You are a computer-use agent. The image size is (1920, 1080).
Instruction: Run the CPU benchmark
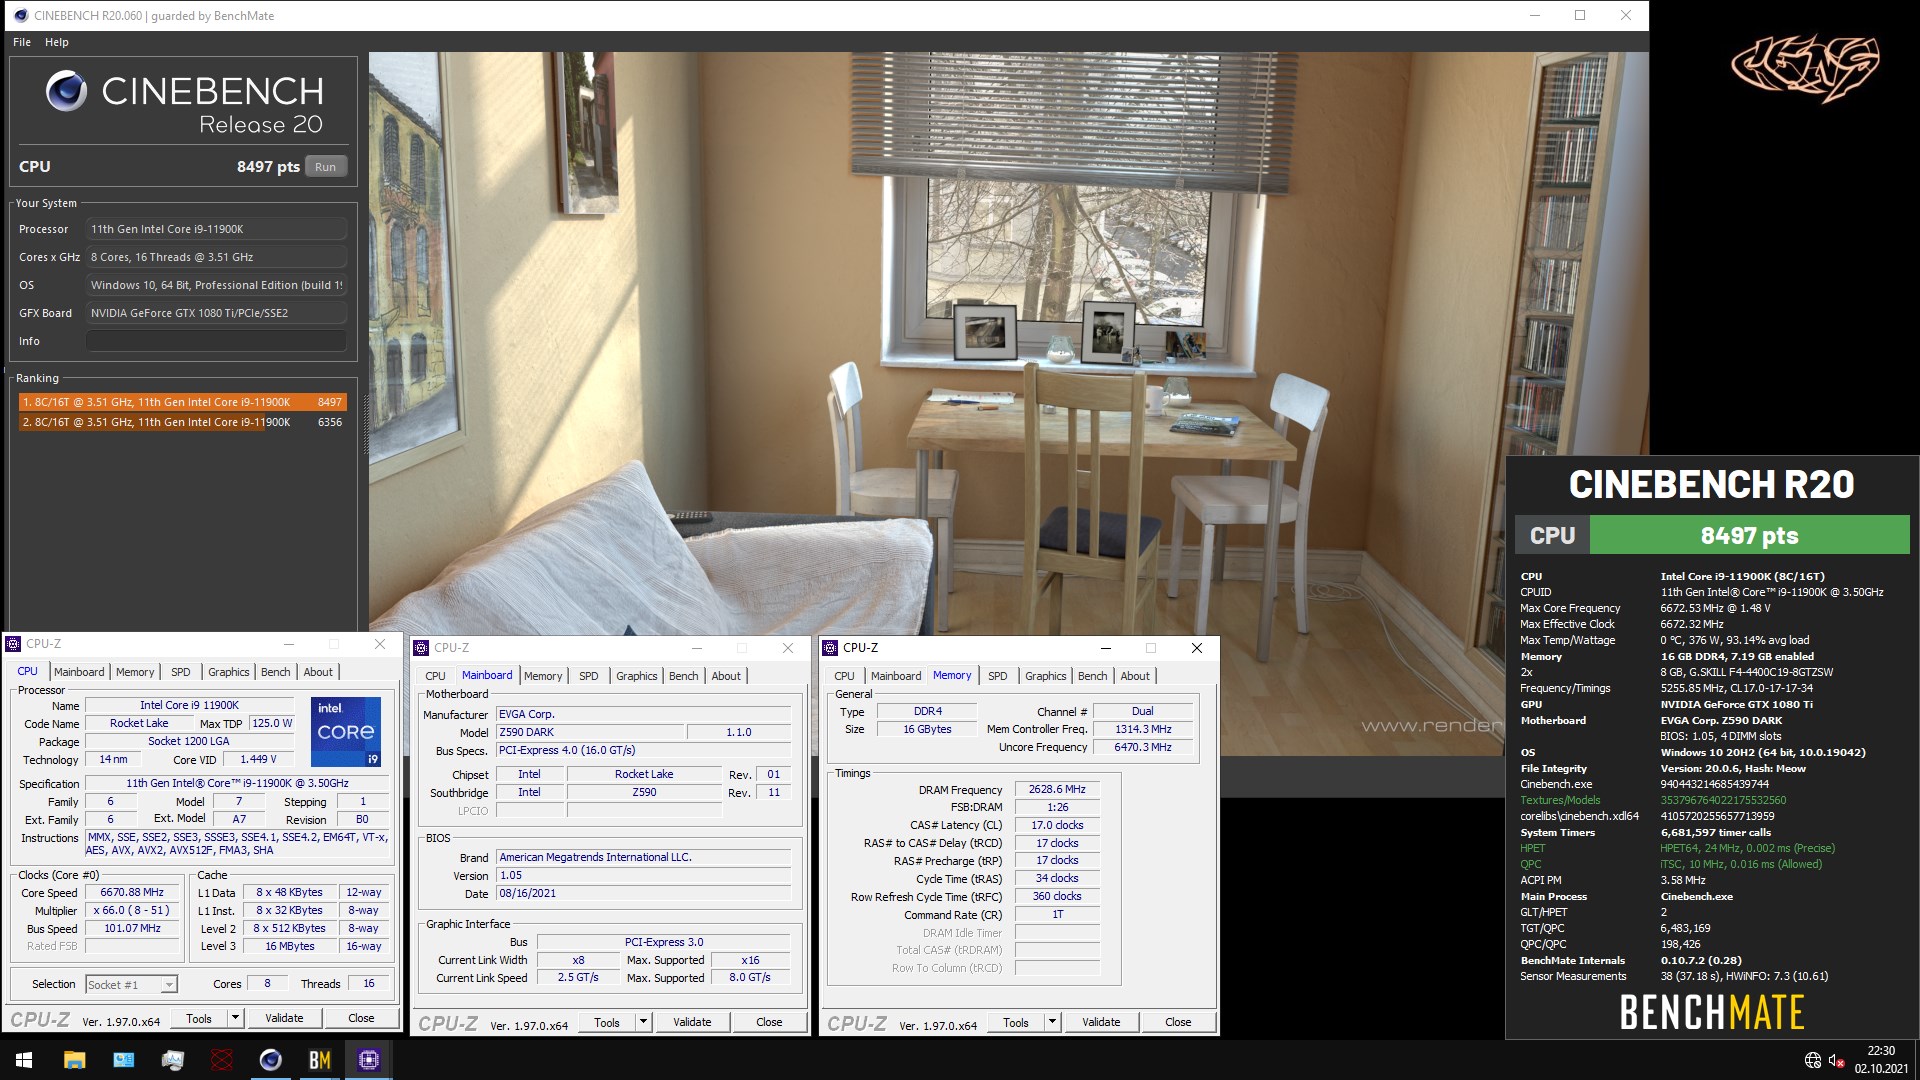(325, 167)
